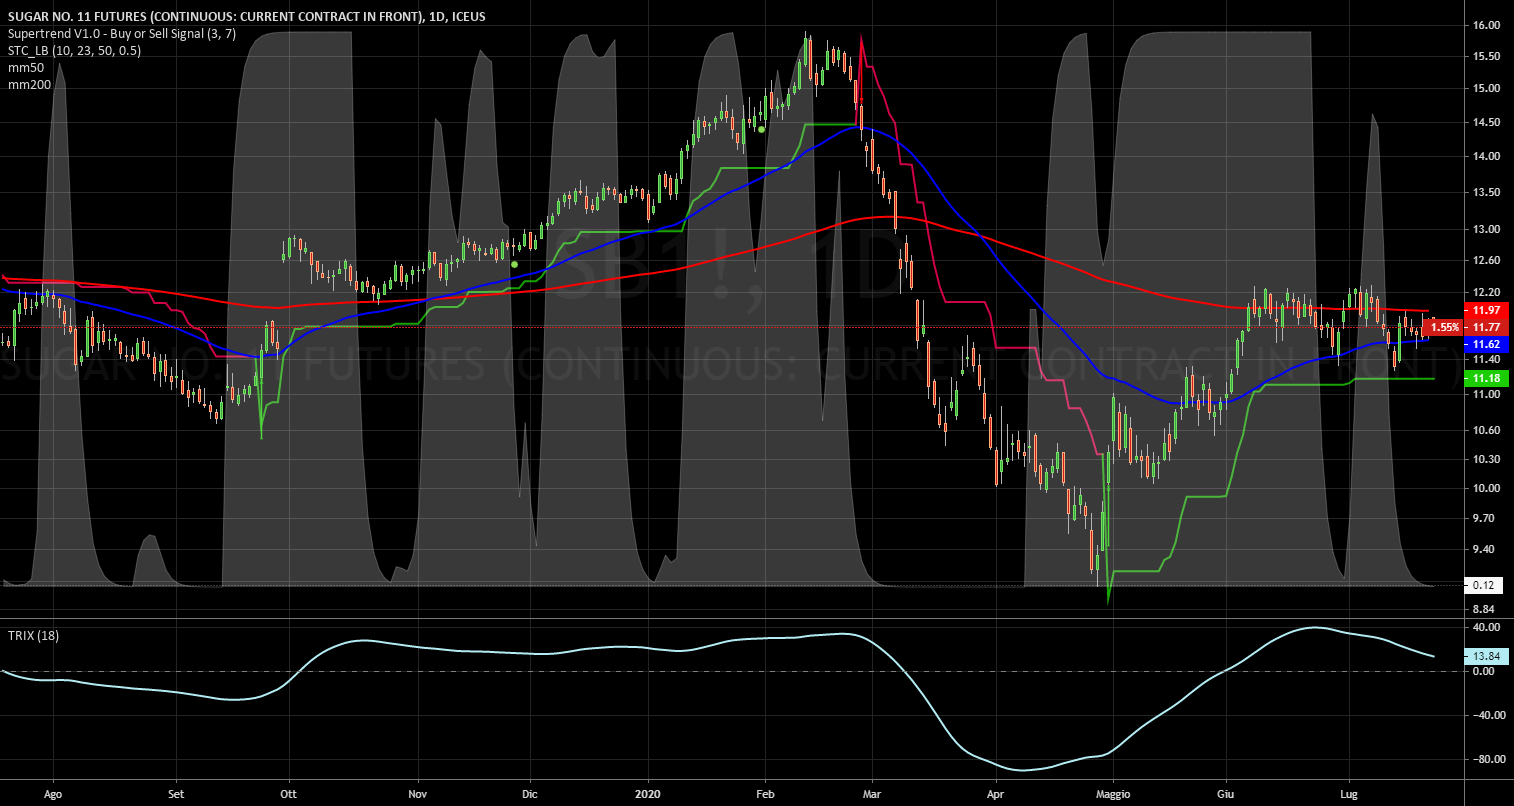The height and width of the screenshot is (806, 1514).
Task: Click the 13.84 TRIX value label
Action: 1485,656
